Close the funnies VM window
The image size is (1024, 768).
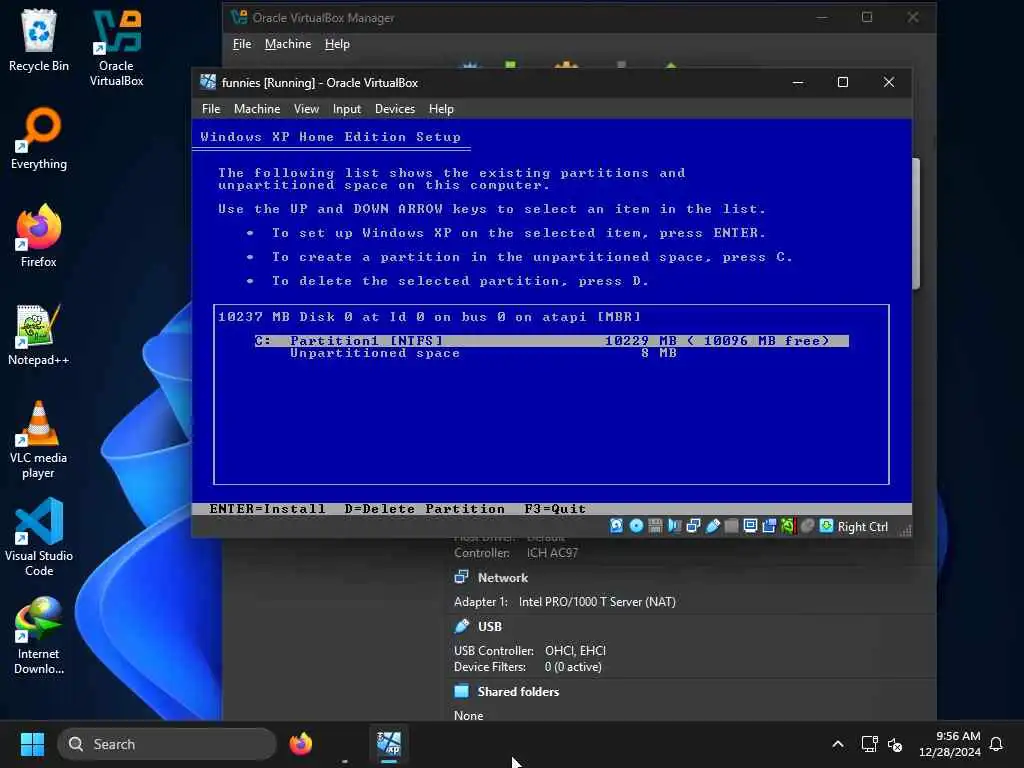(889, 82)
